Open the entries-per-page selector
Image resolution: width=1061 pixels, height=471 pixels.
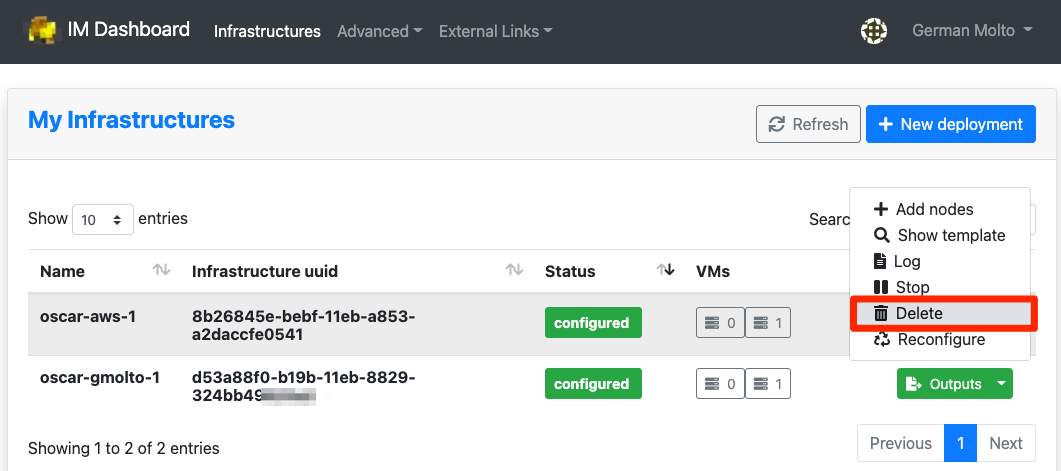coord(103,219)
